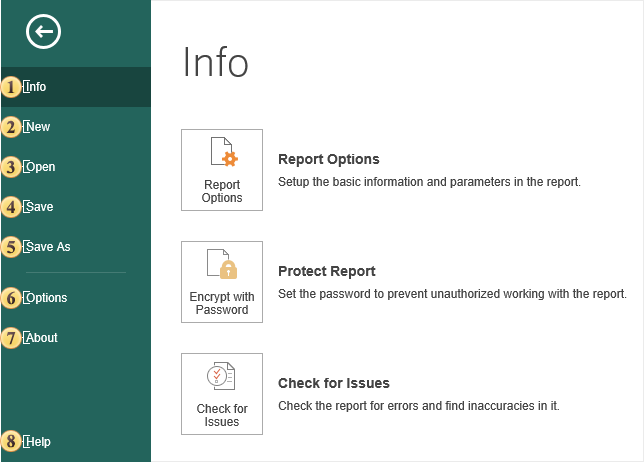Image resolution: width=644 pixels, height=463 pixels.
Task: Click the Protect Report heading
Action: tap(326, 271)
